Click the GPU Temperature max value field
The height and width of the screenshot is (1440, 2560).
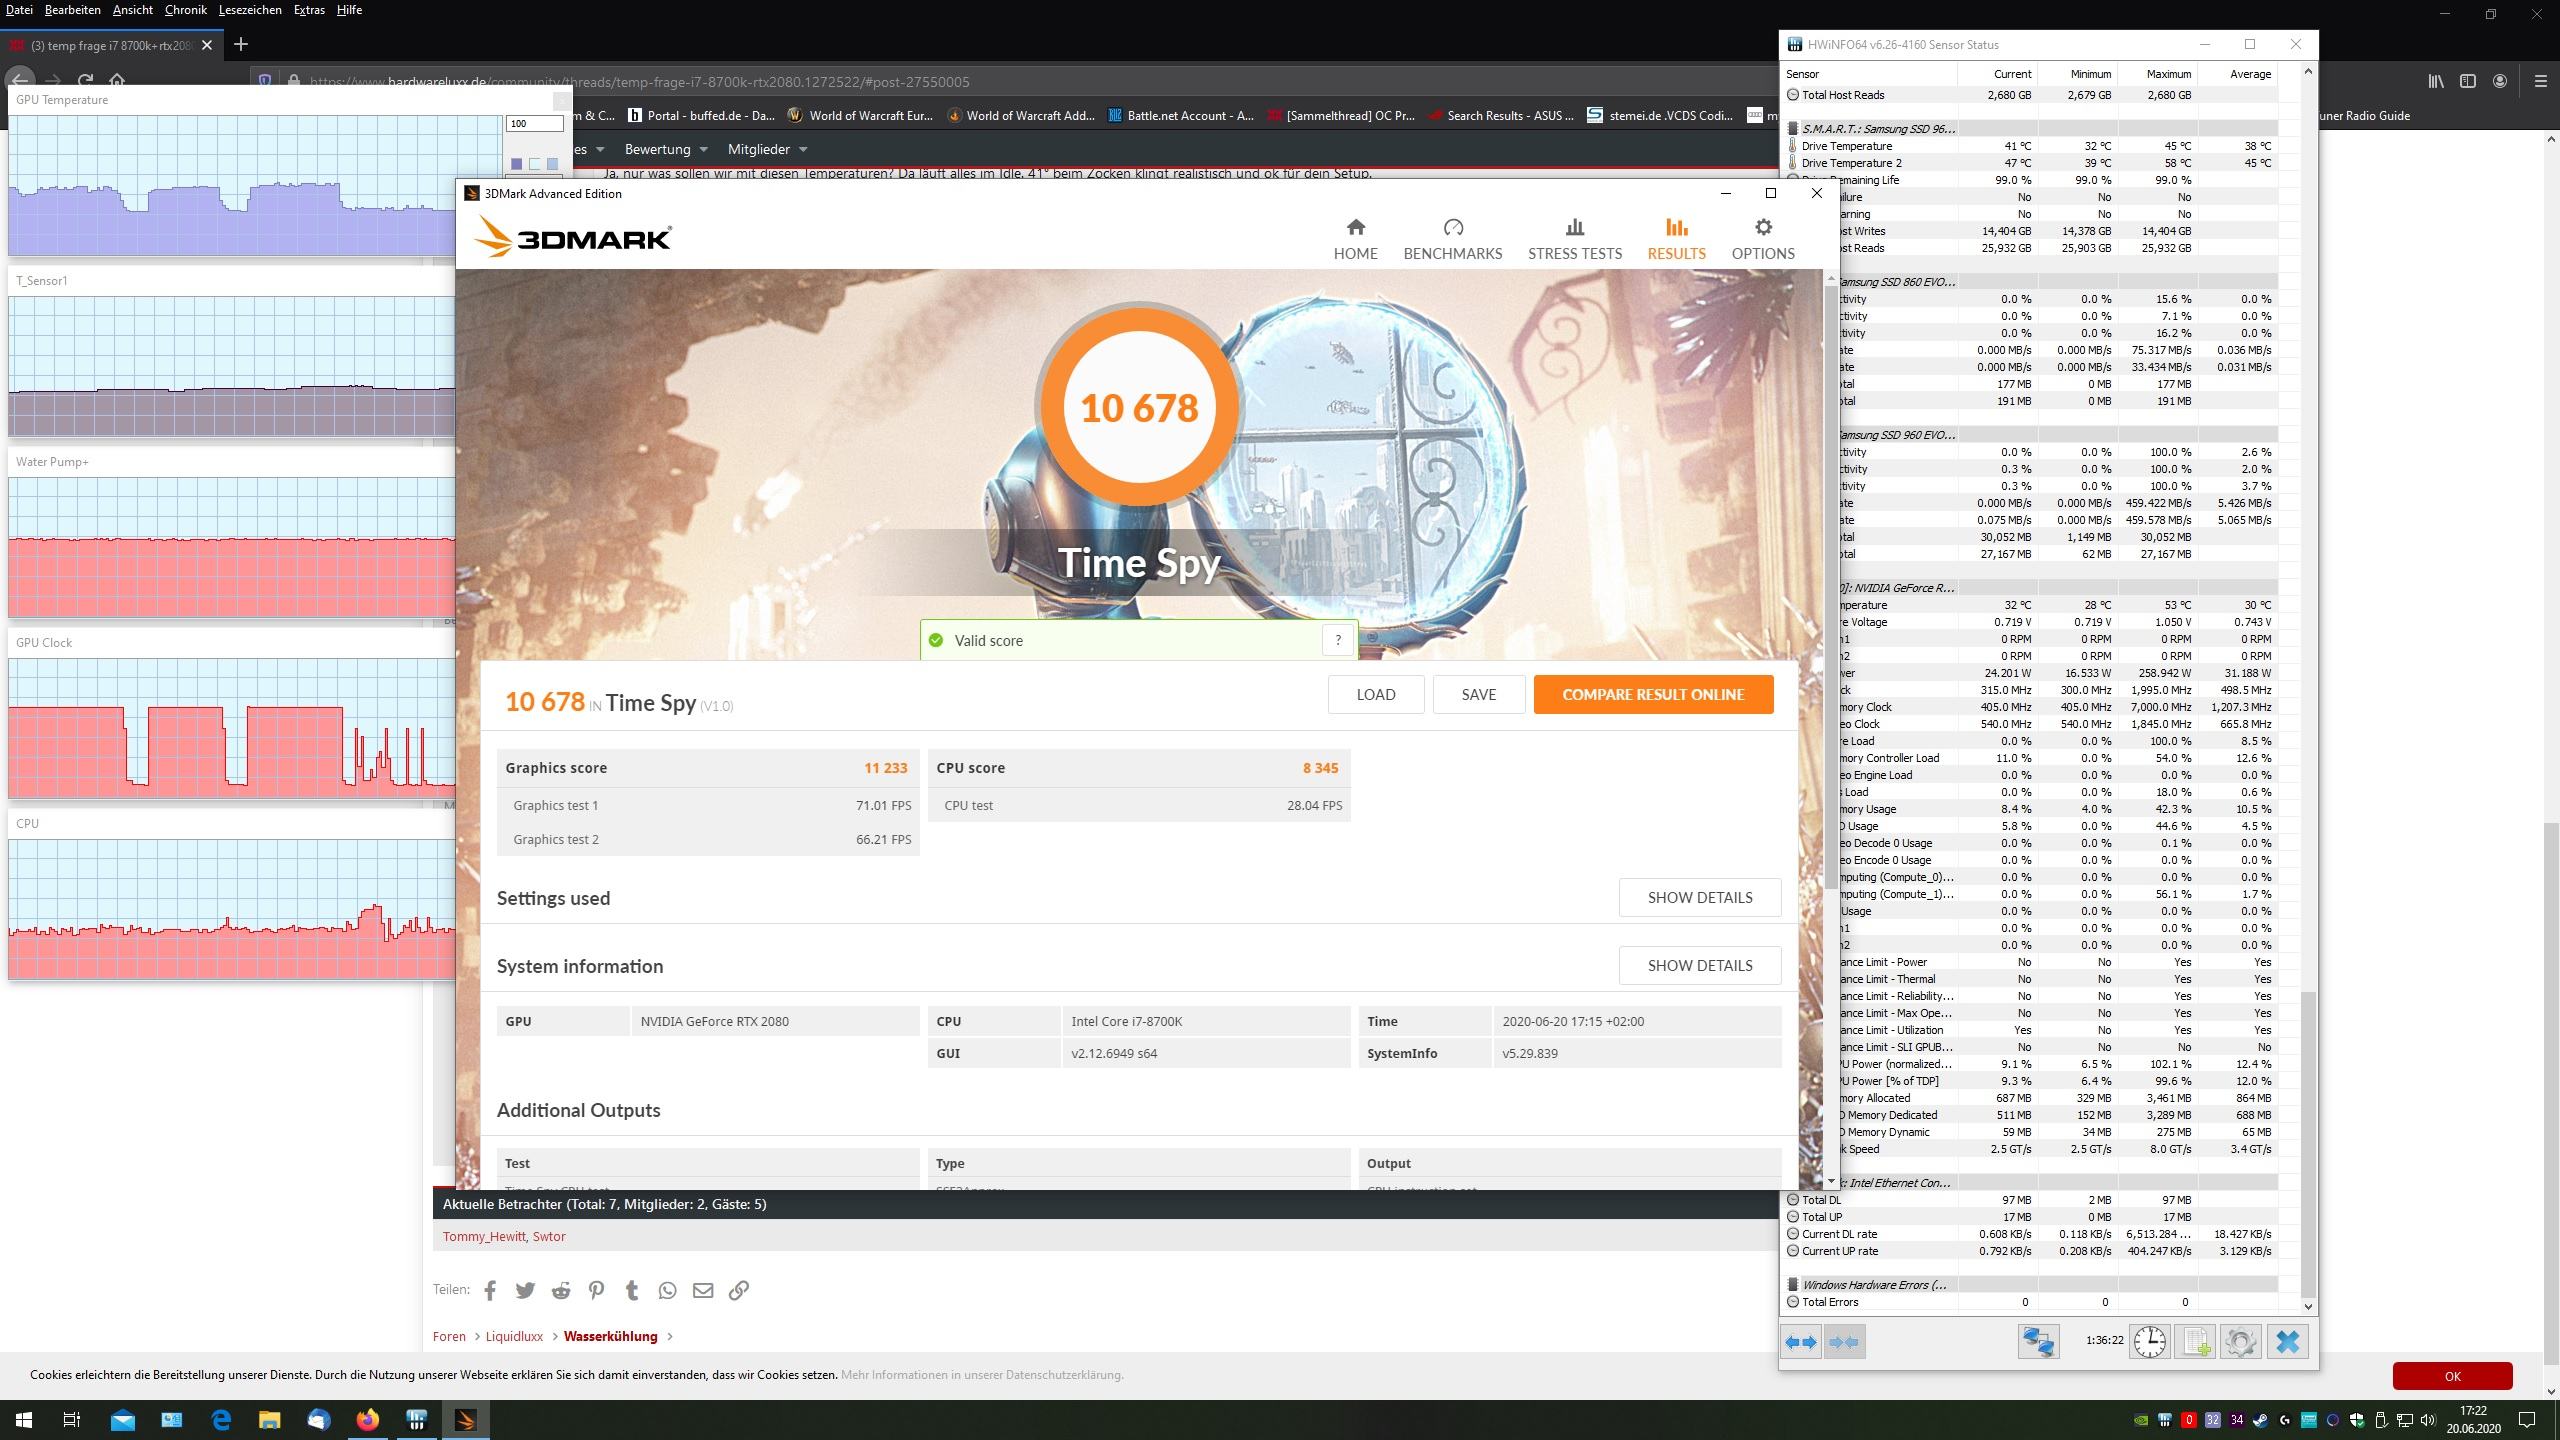coord(534,124)
